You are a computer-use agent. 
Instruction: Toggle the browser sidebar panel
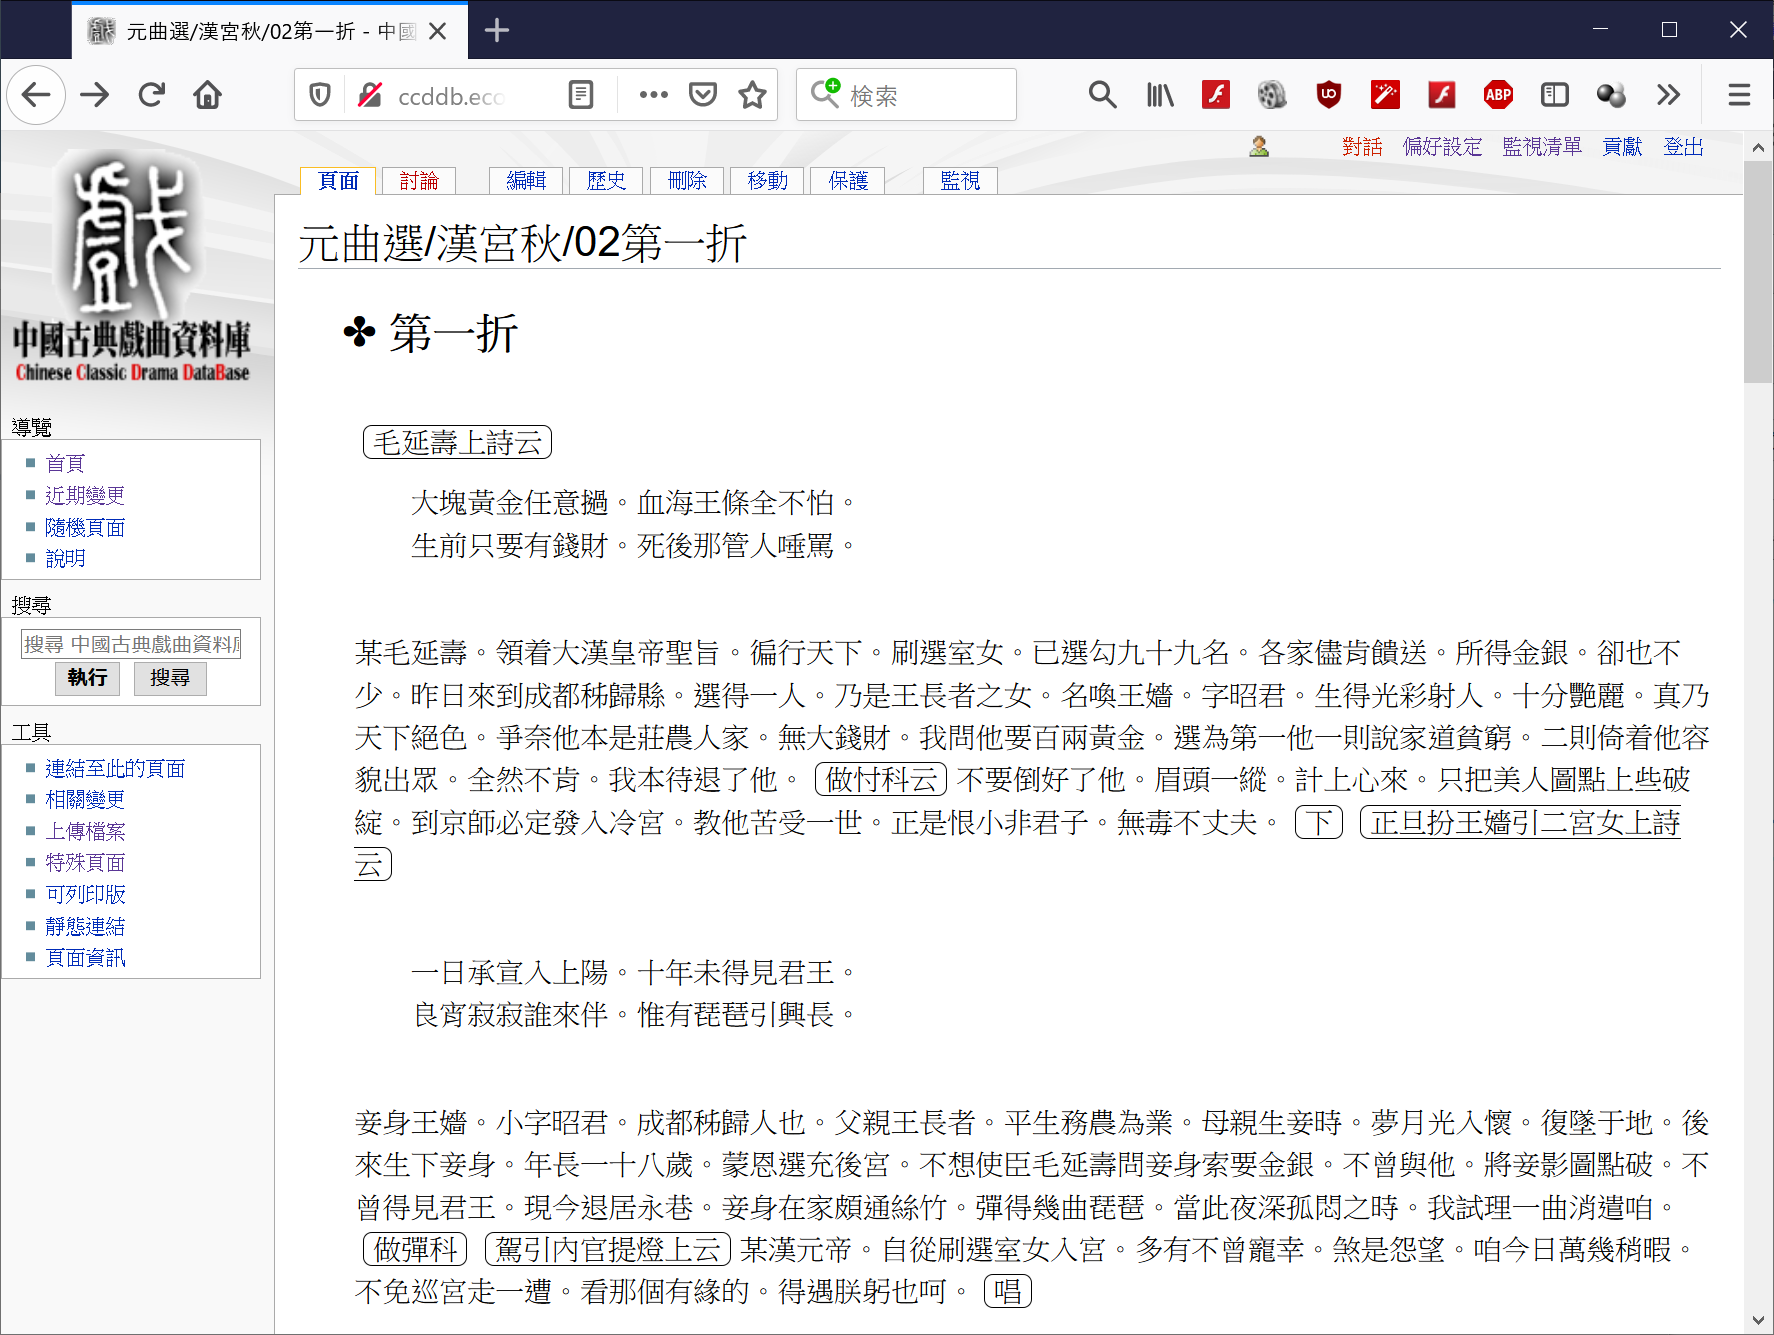coord(1554,95)
